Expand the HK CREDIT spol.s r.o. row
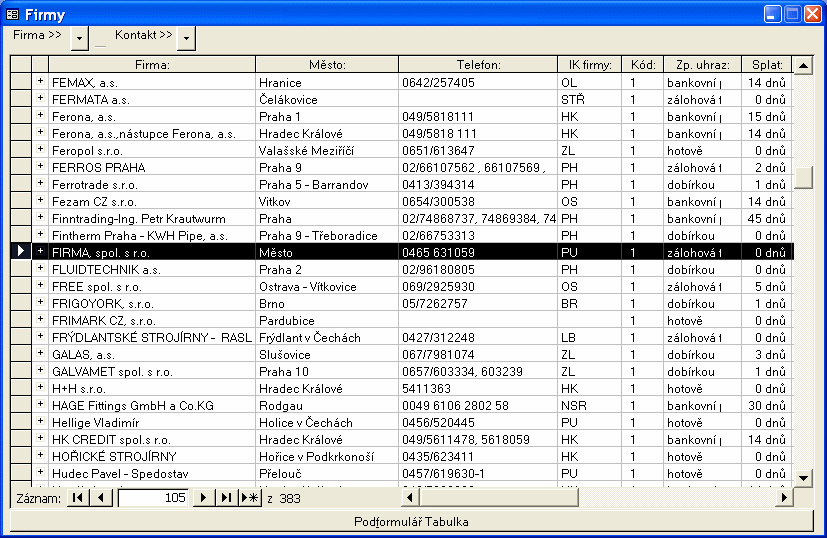Viewport: 827px width, 538px height. click(41, 439)
